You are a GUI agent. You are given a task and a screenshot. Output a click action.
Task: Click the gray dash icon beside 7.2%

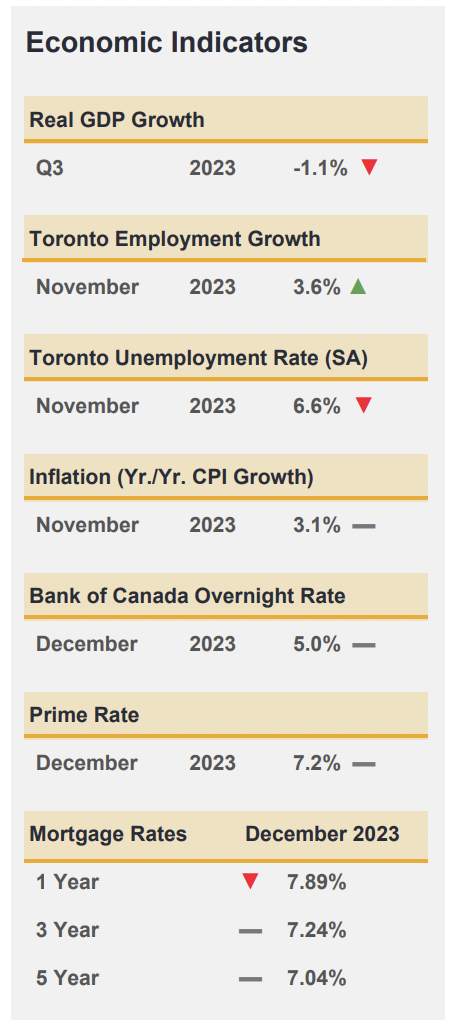364,764
